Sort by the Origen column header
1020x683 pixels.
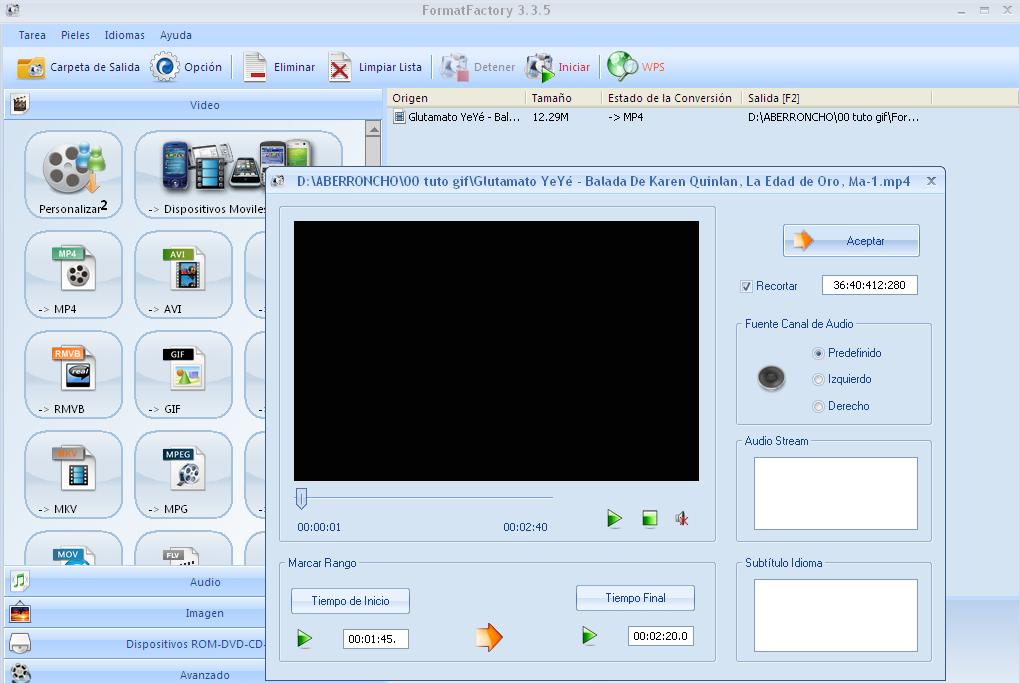457,98
